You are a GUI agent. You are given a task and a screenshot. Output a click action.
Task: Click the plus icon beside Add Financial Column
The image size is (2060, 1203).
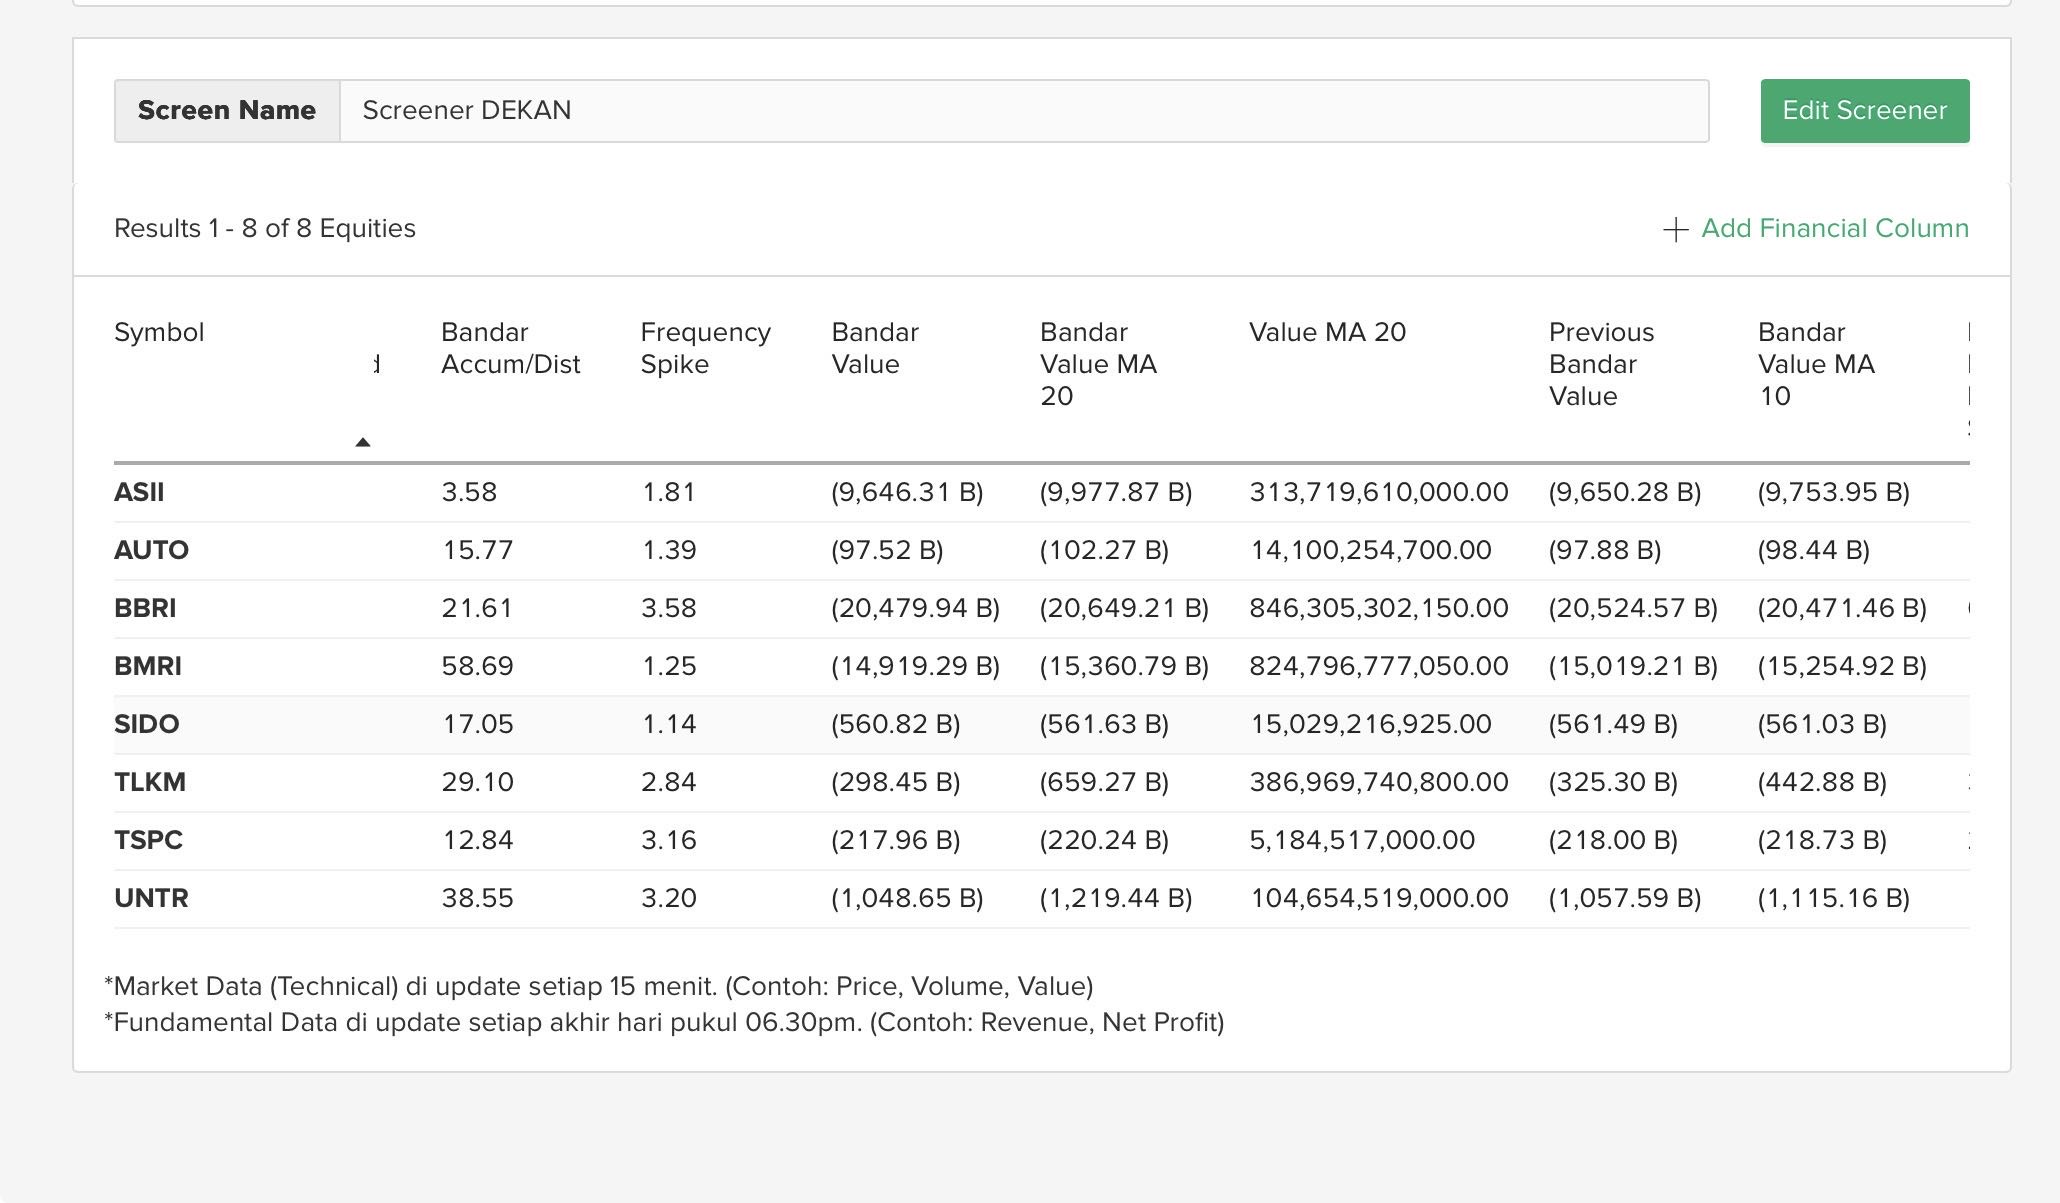[1675, 230]
